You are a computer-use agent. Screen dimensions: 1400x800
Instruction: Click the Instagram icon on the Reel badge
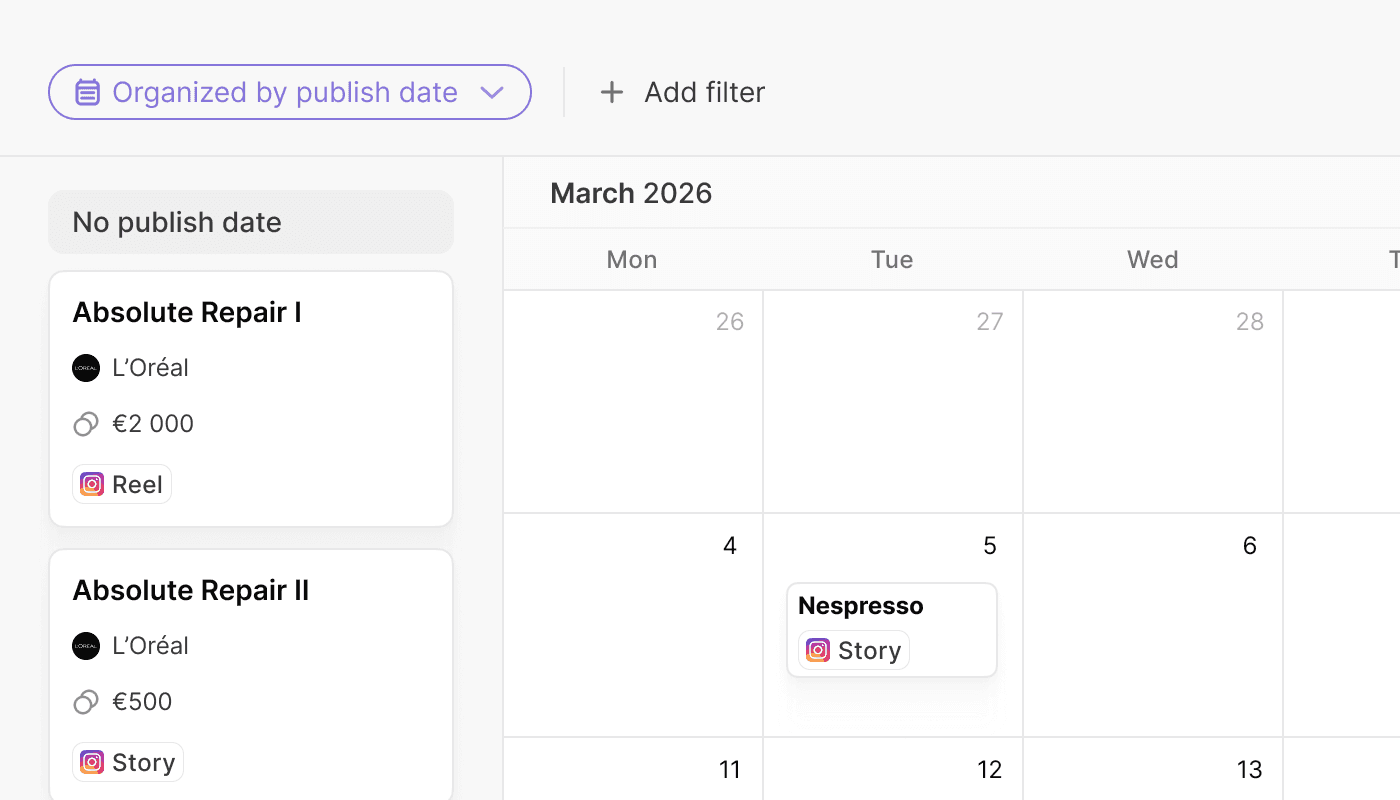point(92,484)
